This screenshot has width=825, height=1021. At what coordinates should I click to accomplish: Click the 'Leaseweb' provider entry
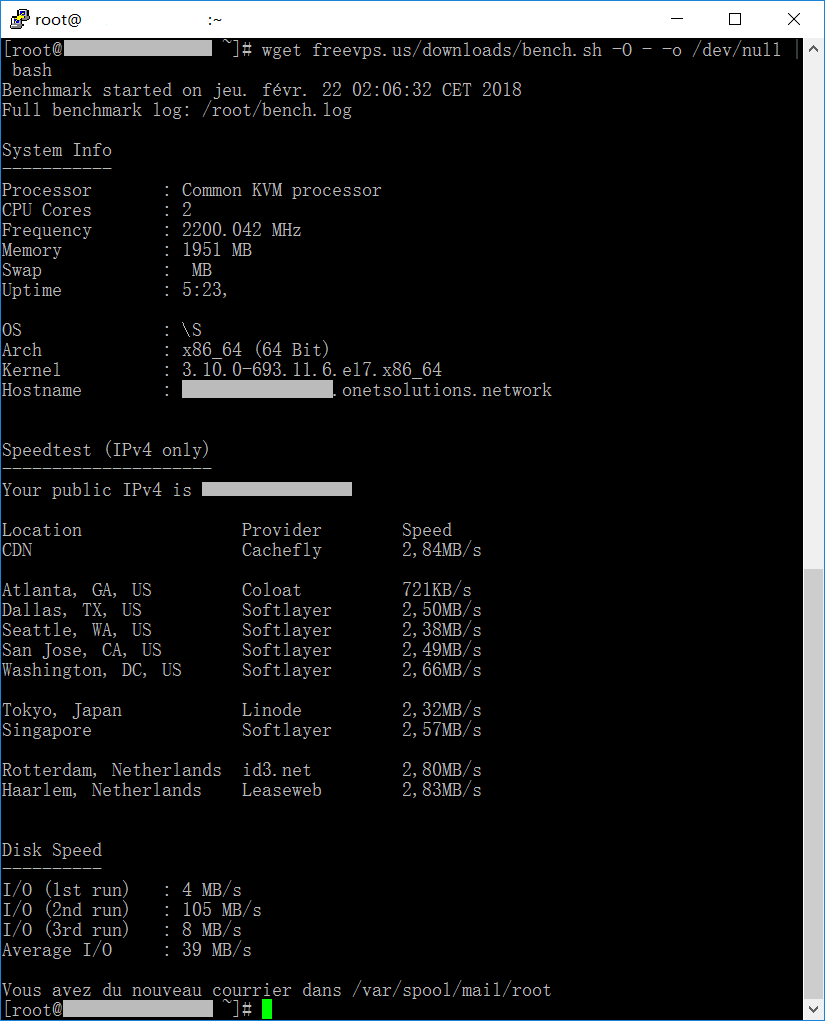281,790
